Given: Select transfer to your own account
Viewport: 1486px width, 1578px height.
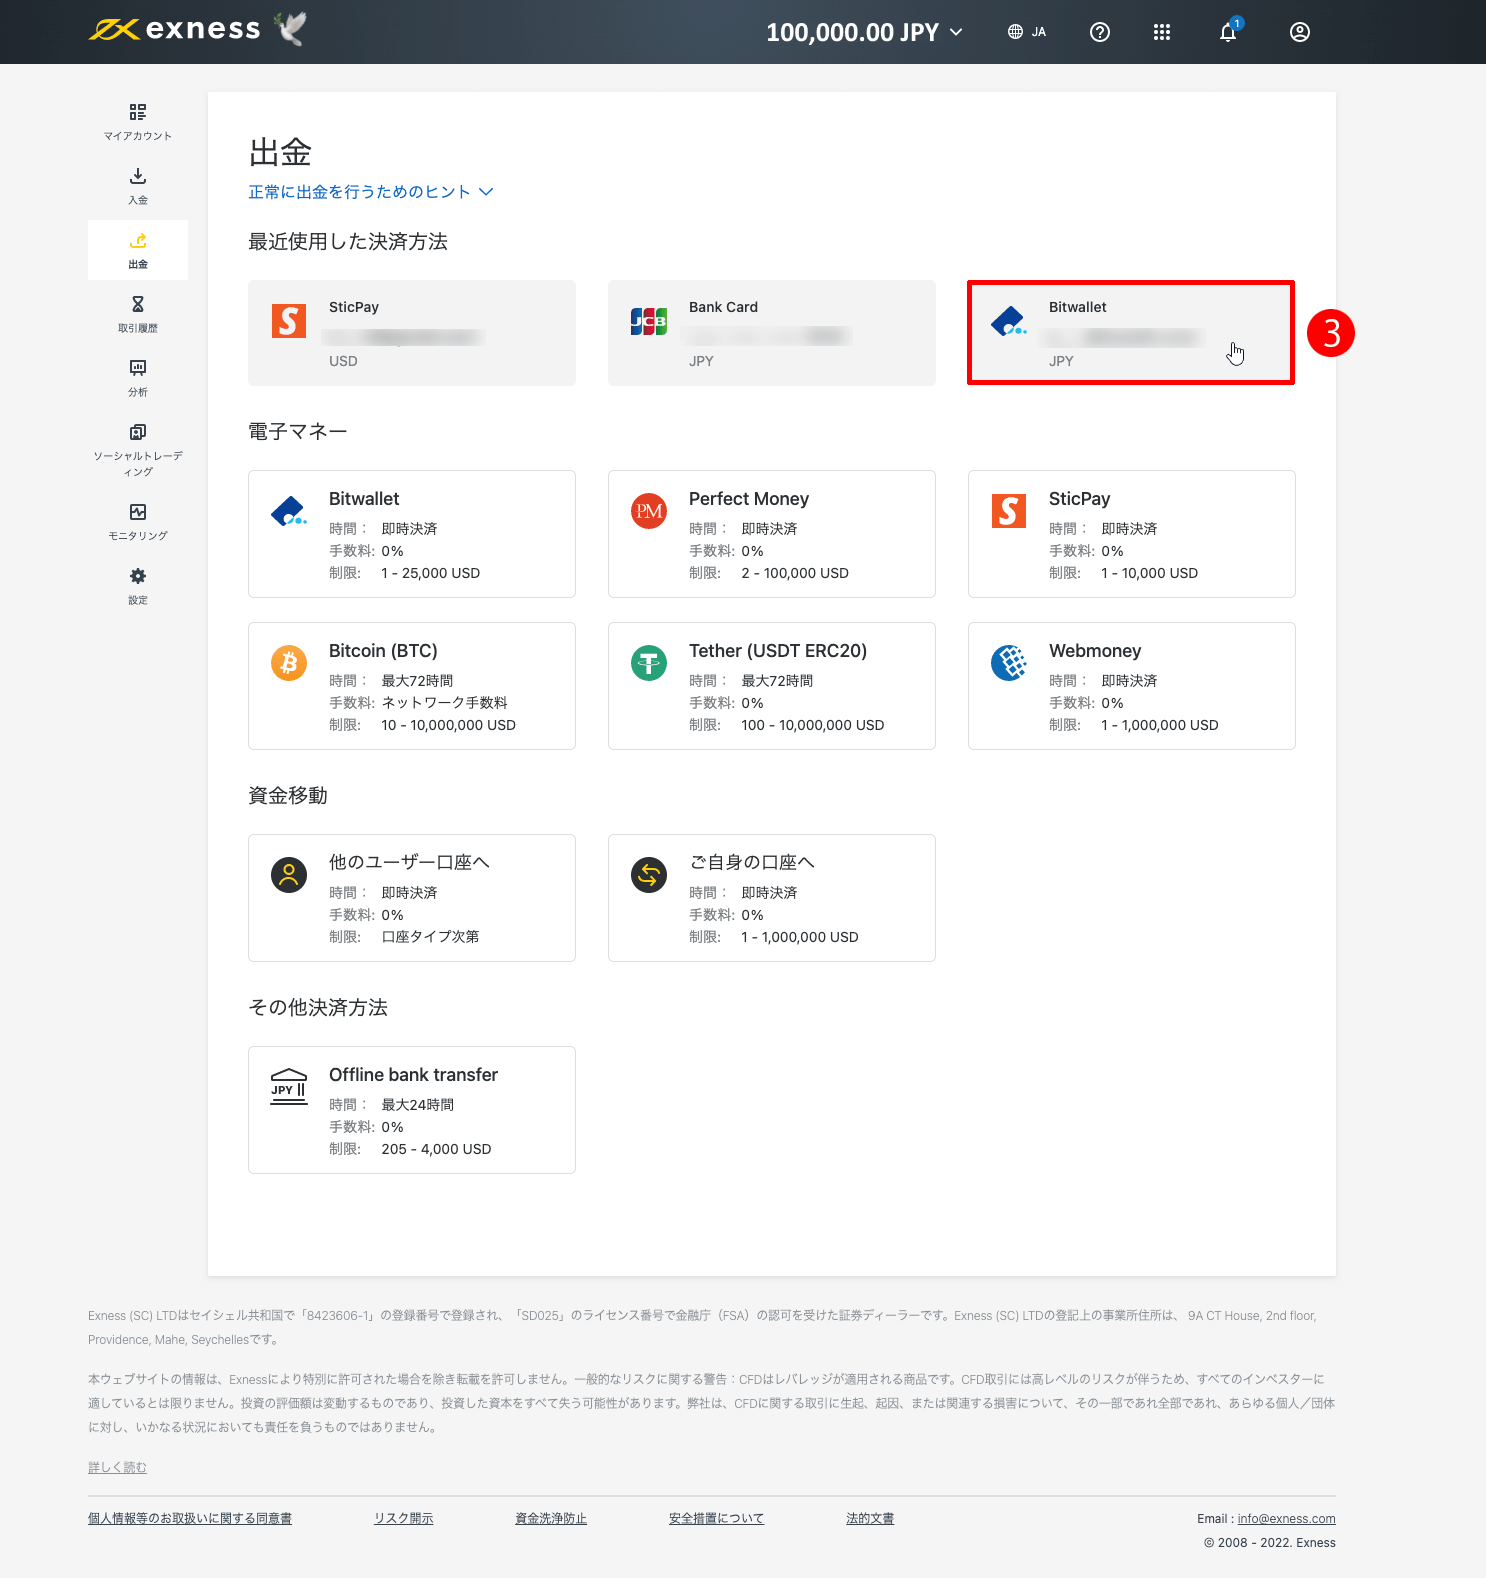Looking at the screenshot, I should (x=772, y=898).
